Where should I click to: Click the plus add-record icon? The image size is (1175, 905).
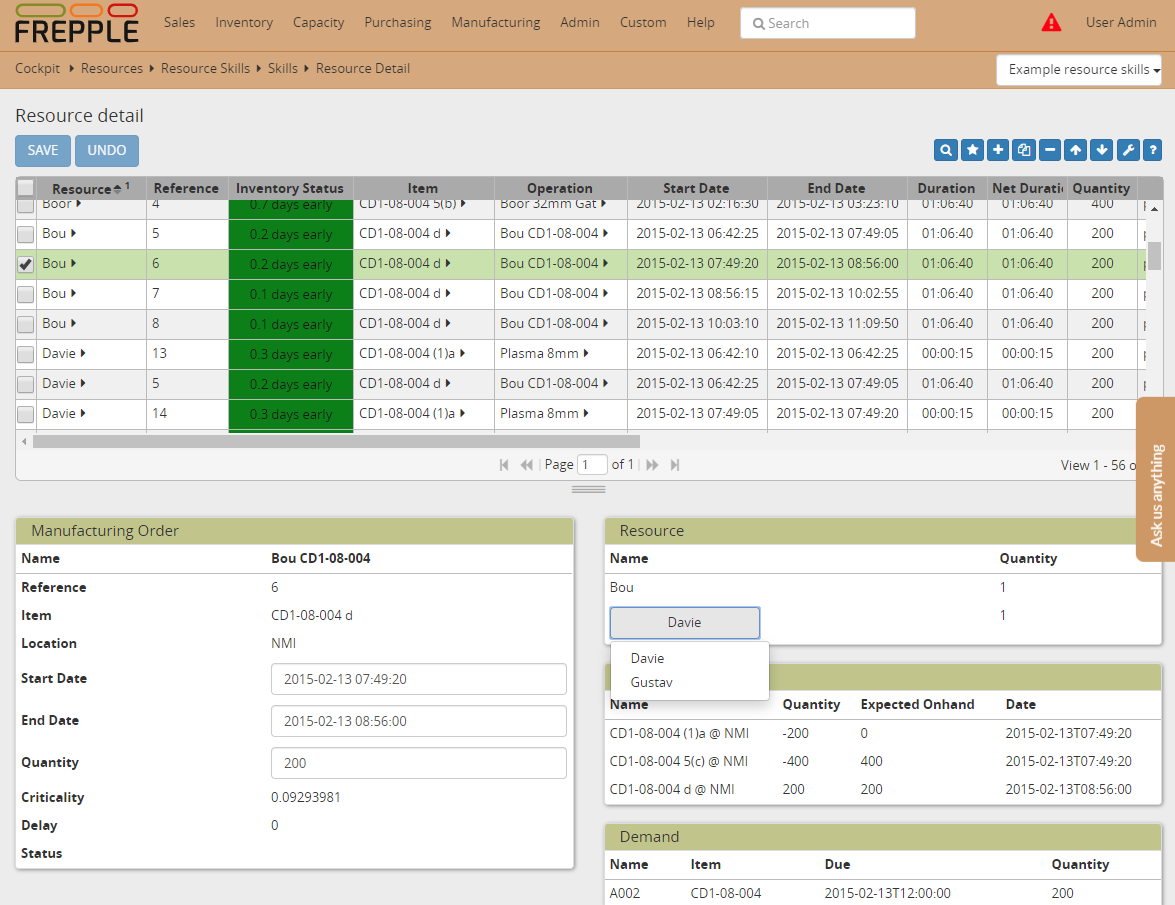[998, 150]
